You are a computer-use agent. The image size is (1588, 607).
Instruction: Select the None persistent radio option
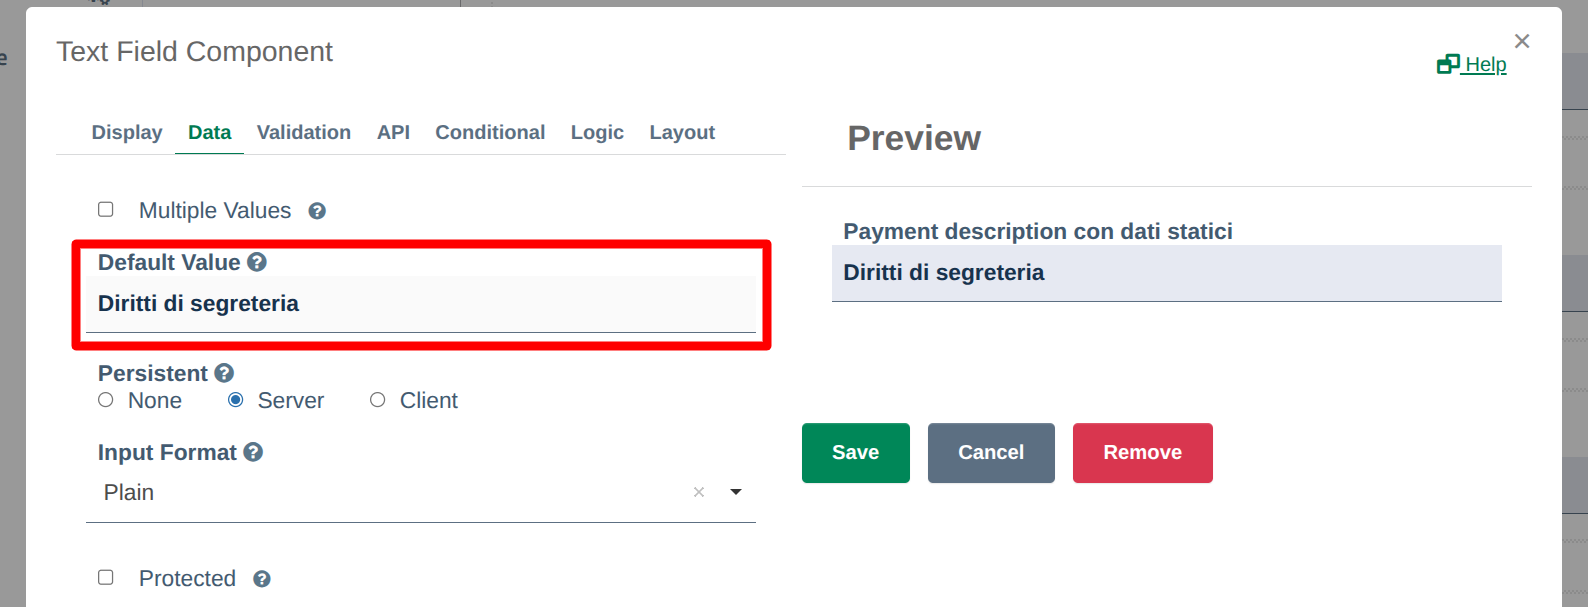(106, 400)
